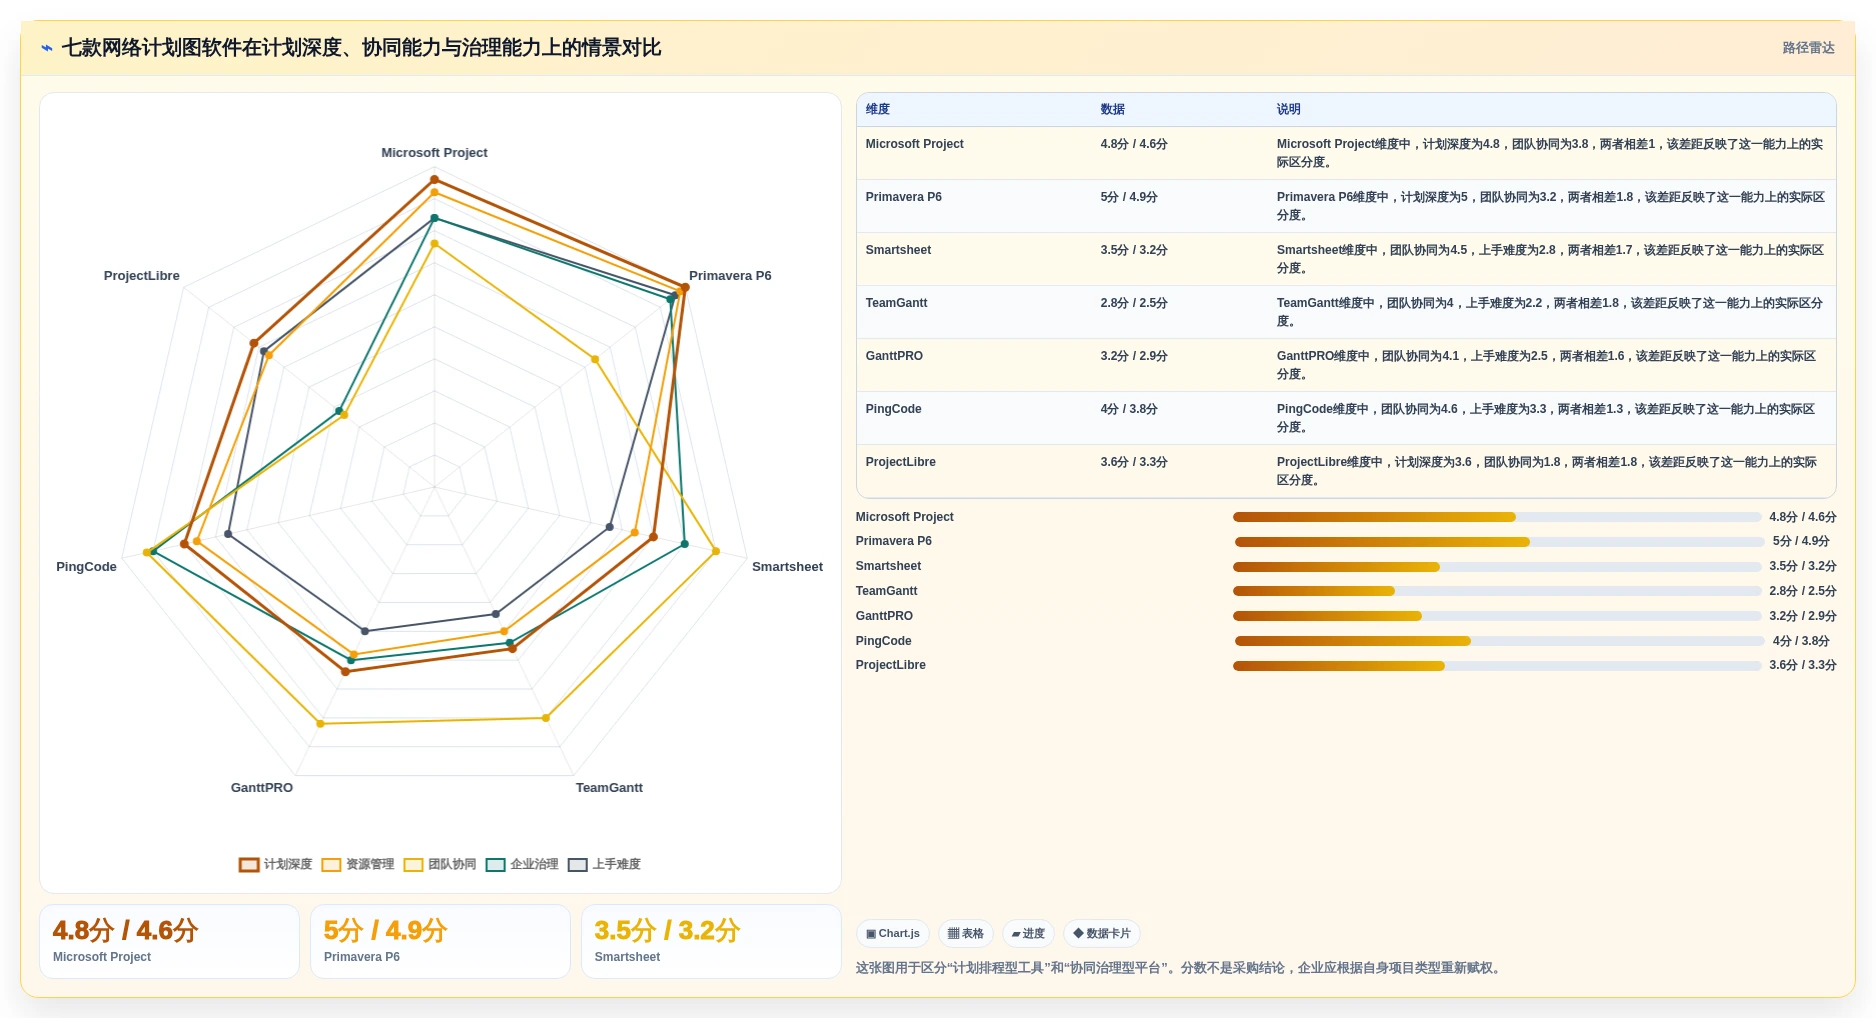Screen dimensions: 1876x1018
Task: Click the TeamGantt radar axis label
Action: (x=609, y=788)
